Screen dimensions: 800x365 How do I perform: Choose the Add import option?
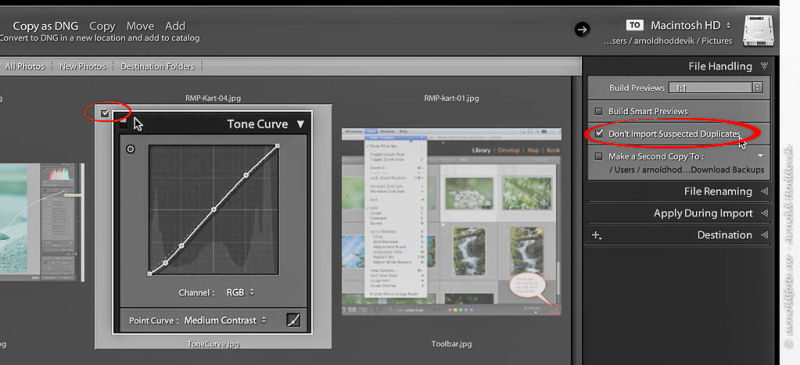click(175, 26)
